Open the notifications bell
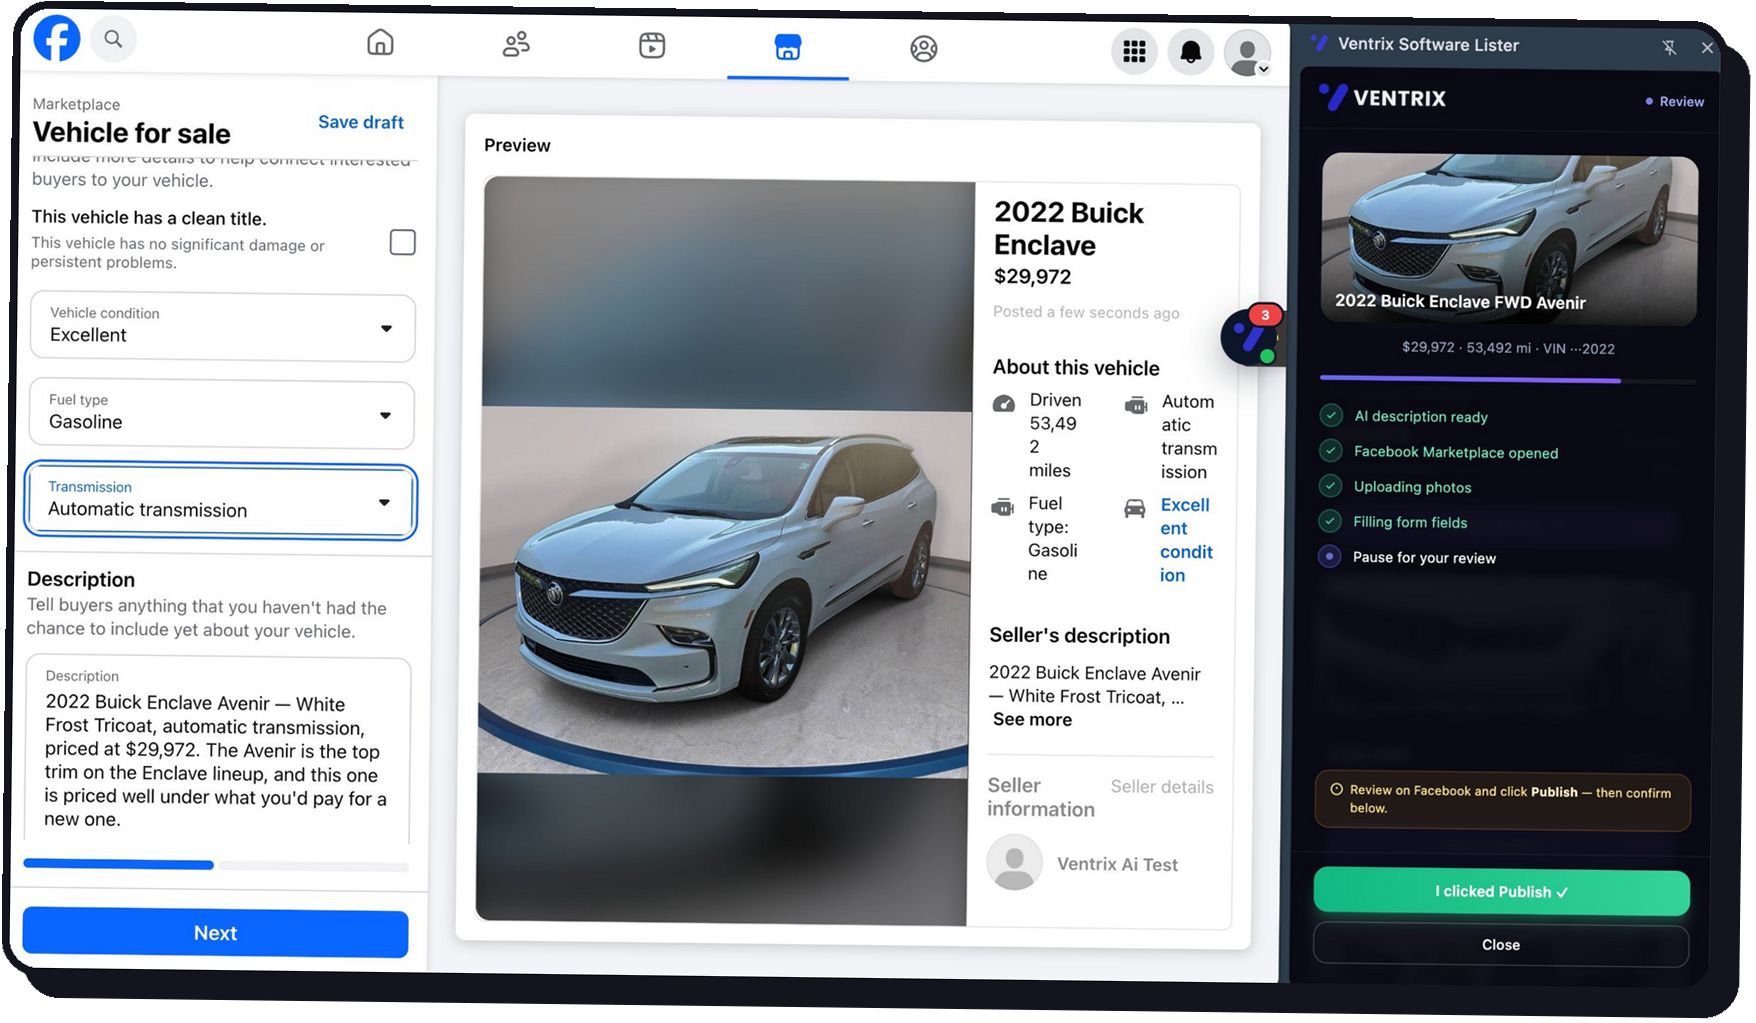The image size is (1756, 1023). click(1190, 52)
